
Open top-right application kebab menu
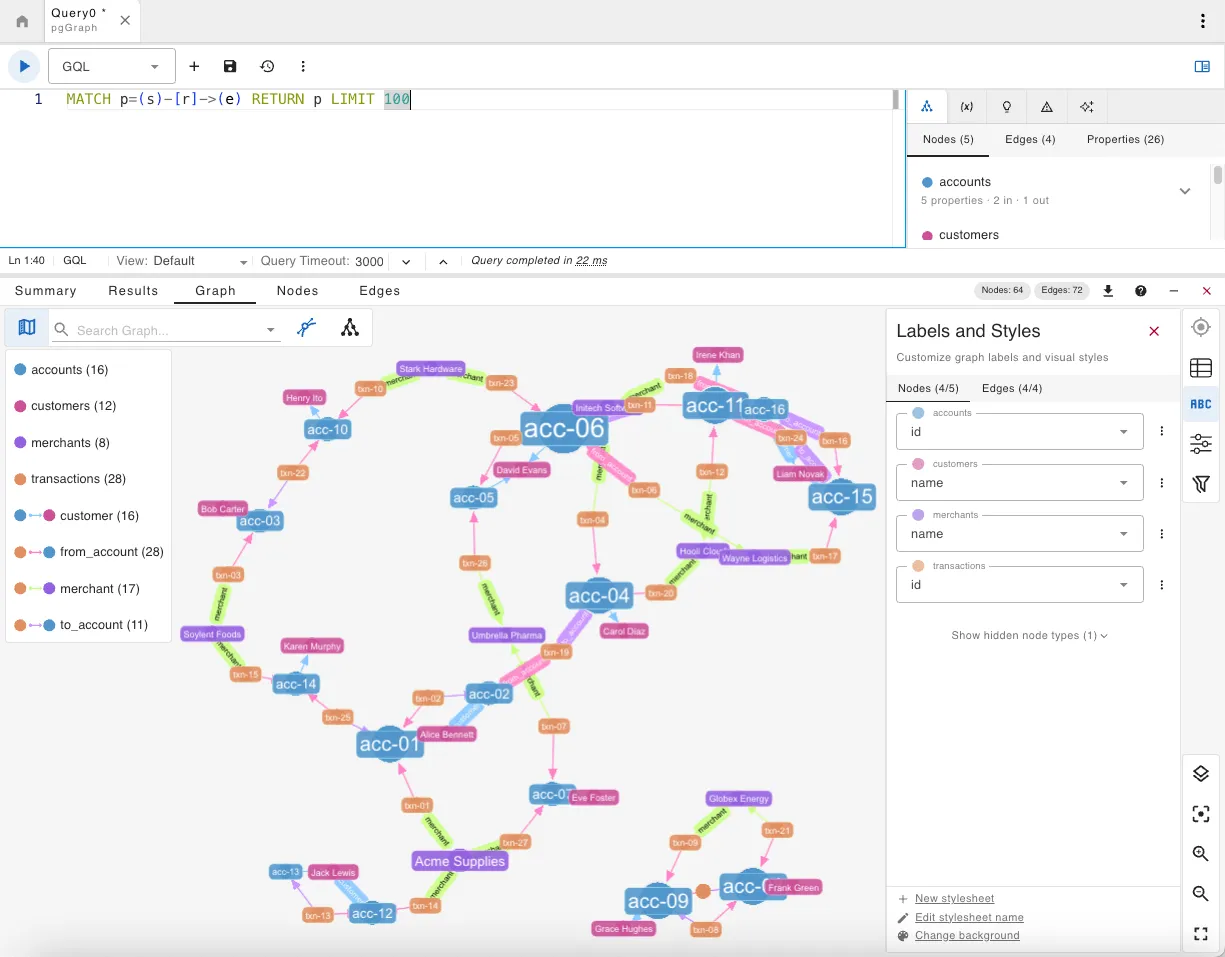pyautogui.click(x=1203, y=21)
